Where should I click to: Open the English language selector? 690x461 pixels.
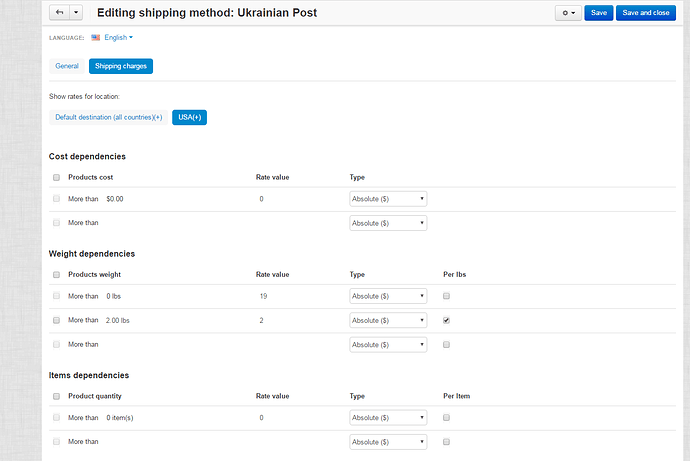click(x=118, y=37)
